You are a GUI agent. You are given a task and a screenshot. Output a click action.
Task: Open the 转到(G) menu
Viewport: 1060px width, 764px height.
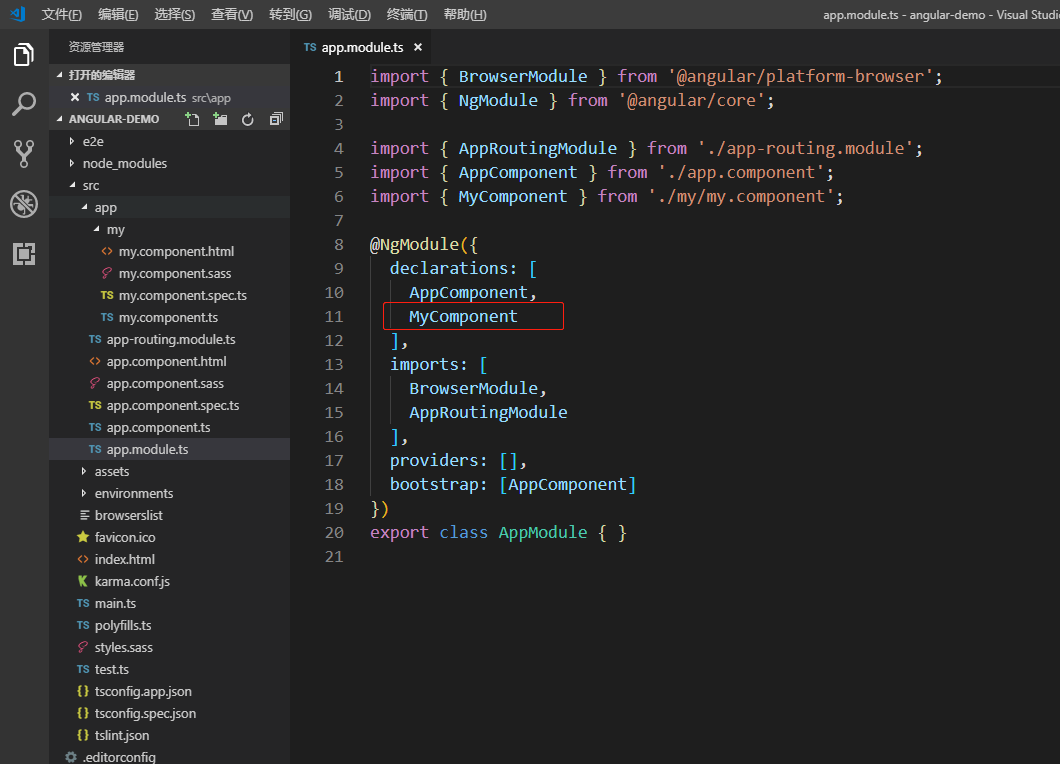291,14
